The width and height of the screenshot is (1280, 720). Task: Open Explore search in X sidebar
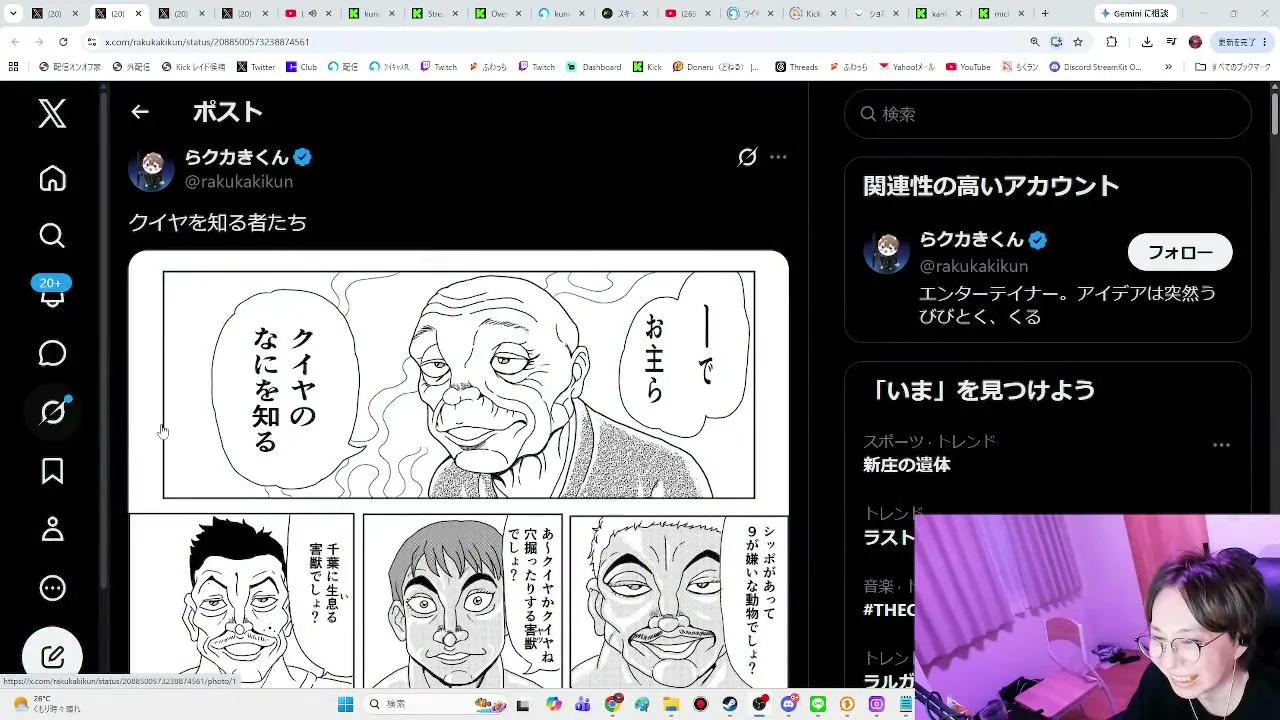(52, 236)
